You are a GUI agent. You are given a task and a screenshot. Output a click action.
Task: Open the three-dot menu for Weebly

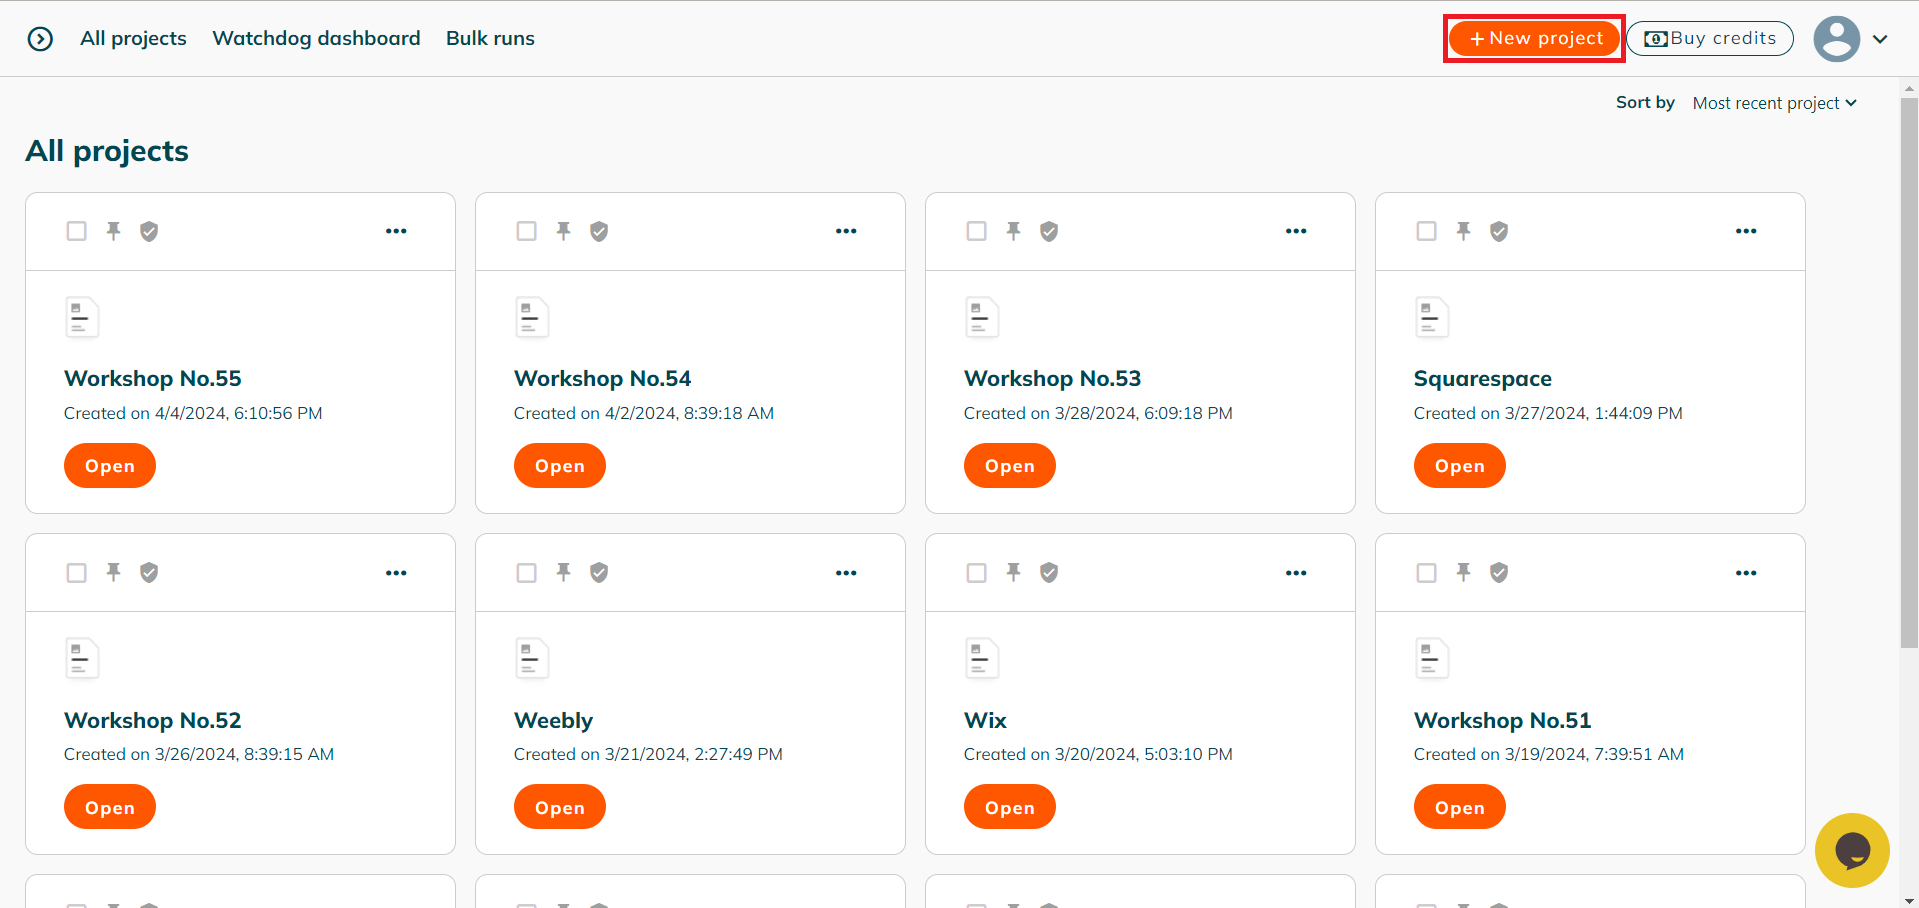pos(846,573)
